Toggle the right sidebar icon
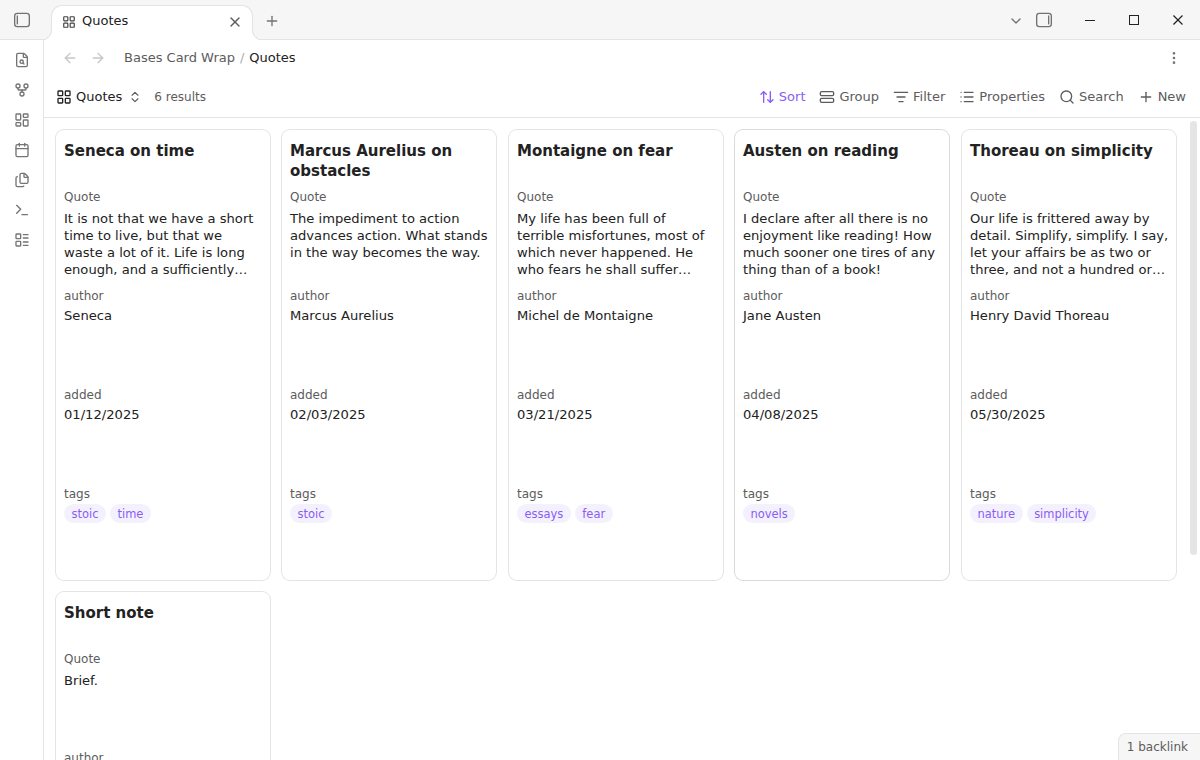 1044,20
